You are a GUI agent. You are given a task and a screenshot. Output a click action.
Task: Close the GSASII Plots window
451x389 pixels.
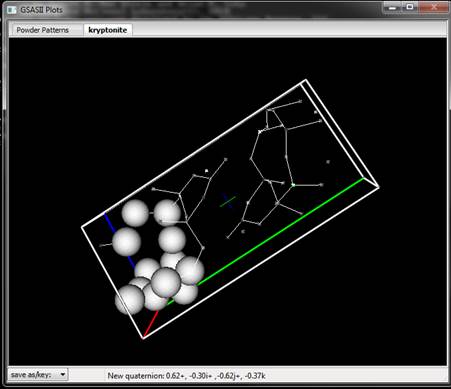tap(434, 7)
